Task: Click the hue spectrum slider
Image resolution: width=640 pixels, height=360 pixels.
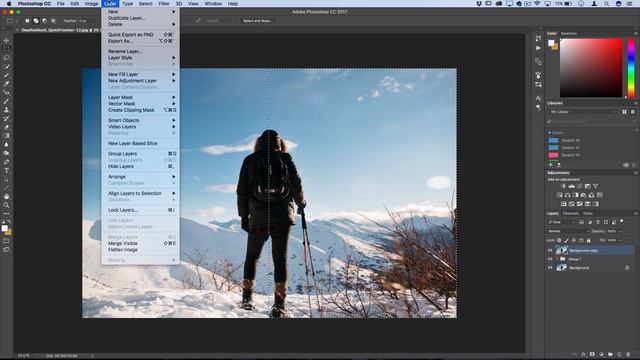Action: coord(631,68)
